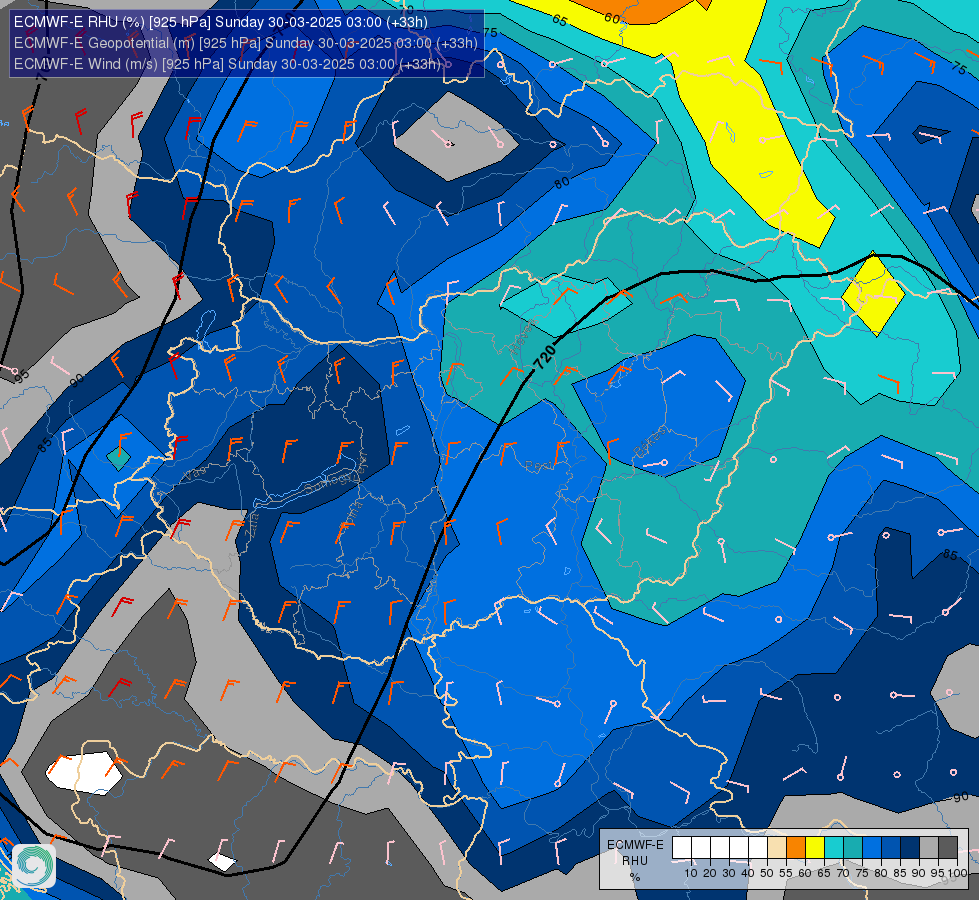
Task: Pick the dark grey 95–100% legend swatch
Action: pyautogui.click(x=948, y=848)
